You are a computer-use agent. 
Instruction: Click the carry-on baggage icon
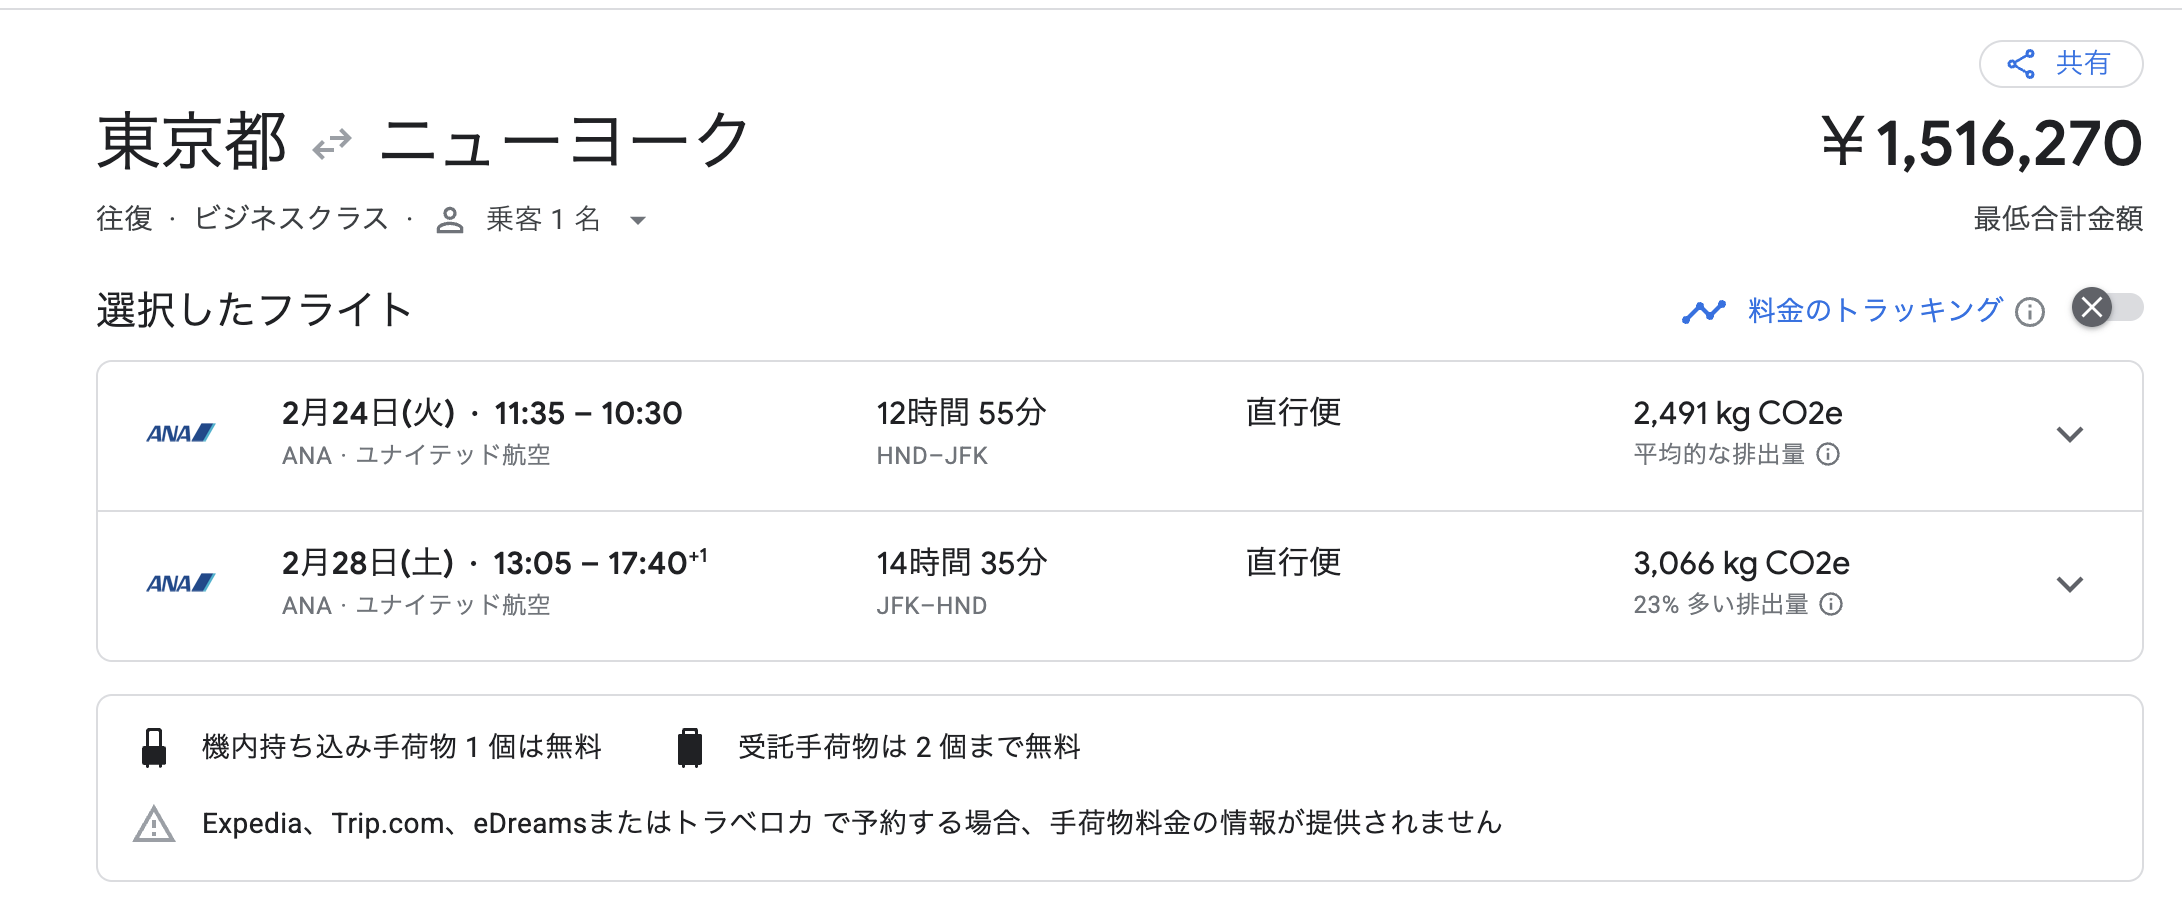tap(153, 746)
